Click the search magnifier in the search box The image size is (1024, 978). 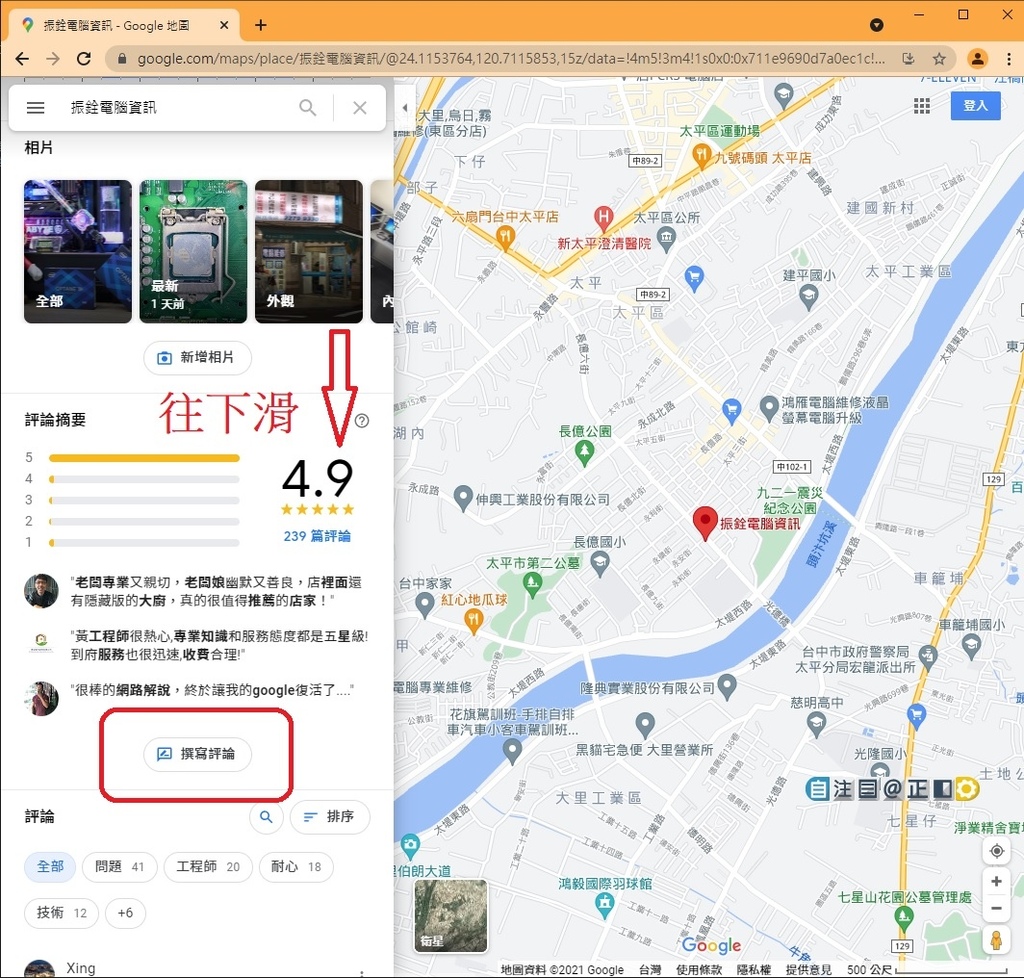coord(308,107)
